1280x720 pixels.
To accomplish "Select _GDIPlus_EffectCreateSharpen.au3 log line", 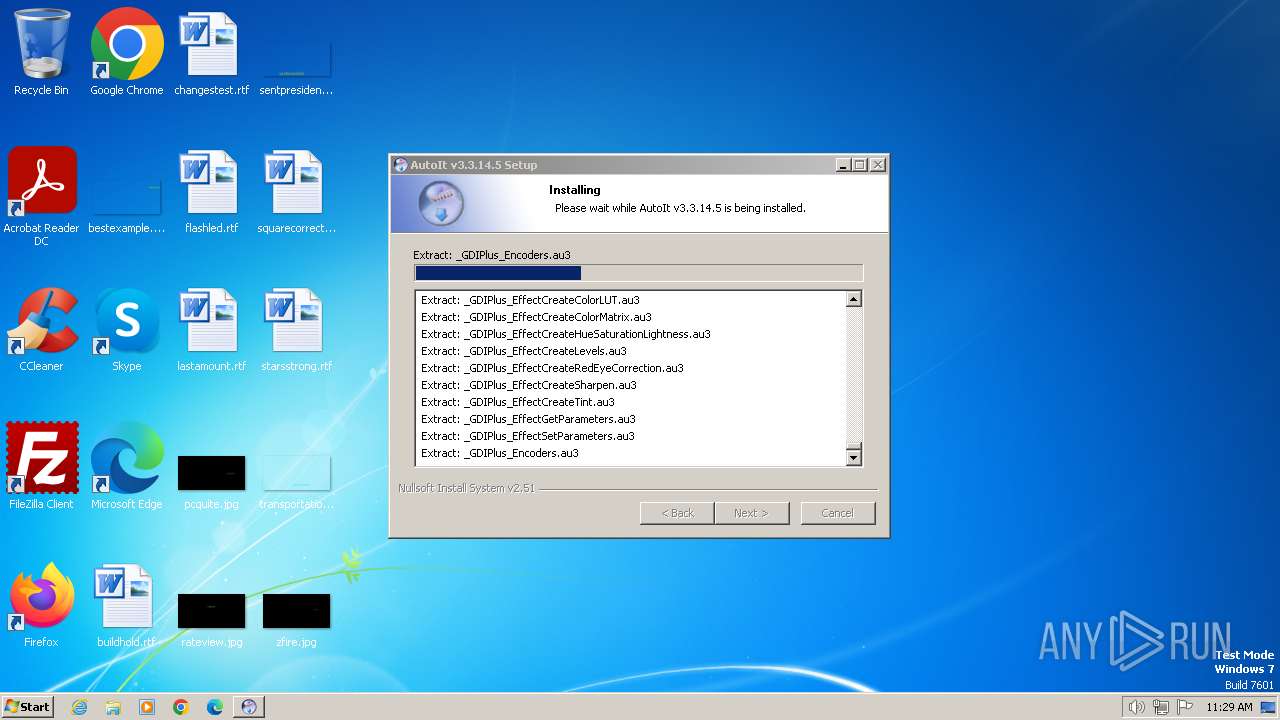I will [529, 385].
